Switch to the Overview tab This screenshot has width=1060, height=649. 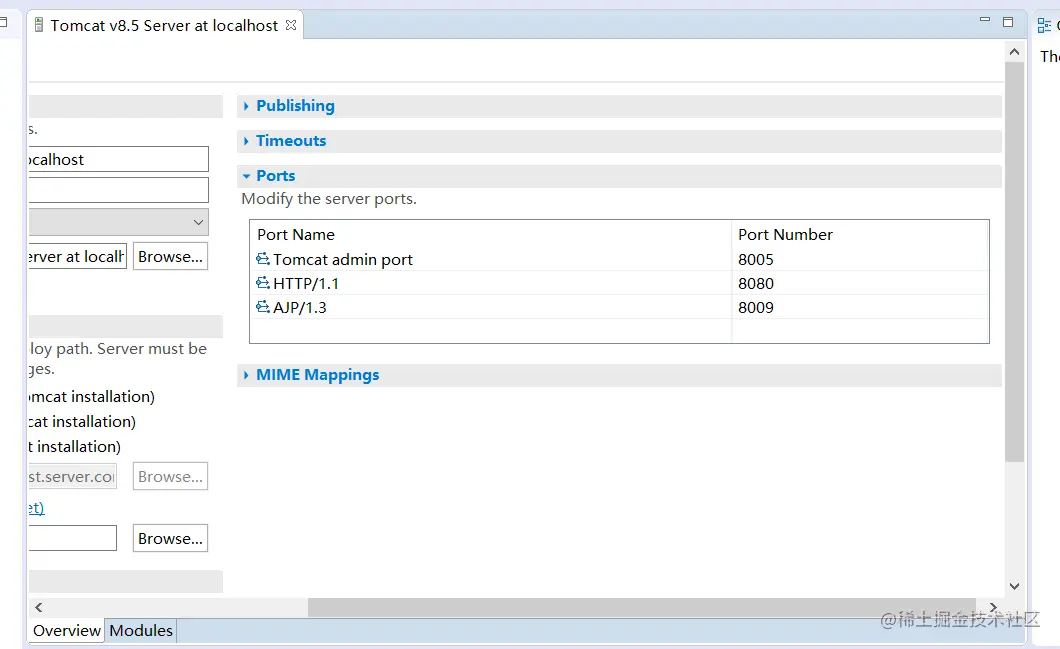point(66,630)
